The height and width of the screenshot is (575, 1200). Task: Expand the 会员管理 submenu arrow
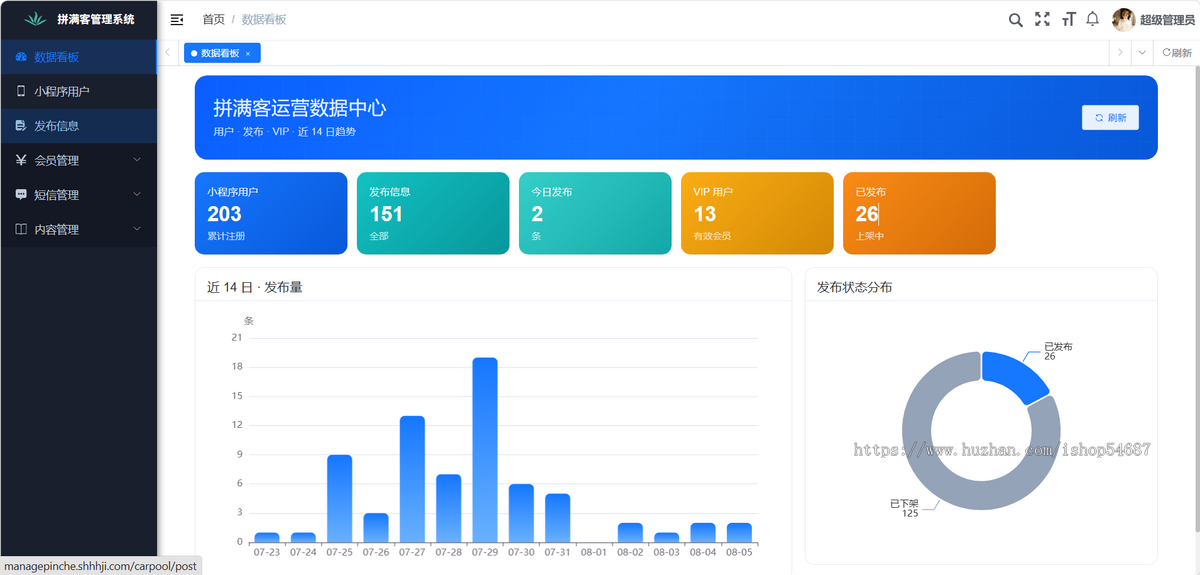[137, 160]
